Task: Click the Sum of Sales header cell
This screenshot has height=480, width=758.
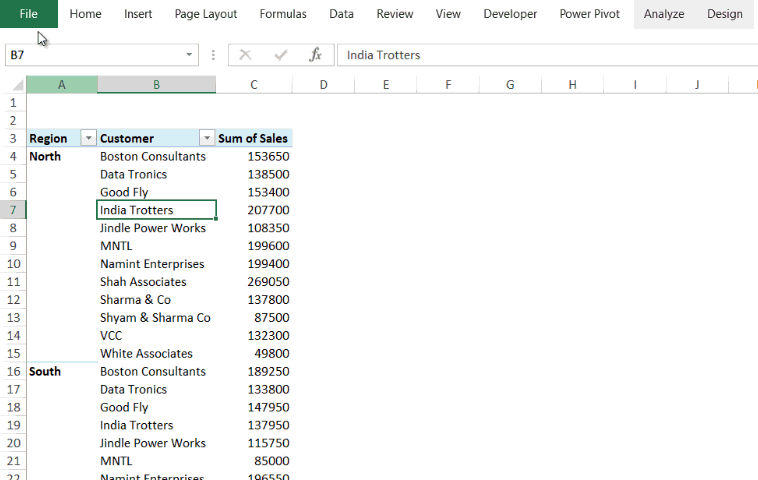Action: (x=254, y=138)
